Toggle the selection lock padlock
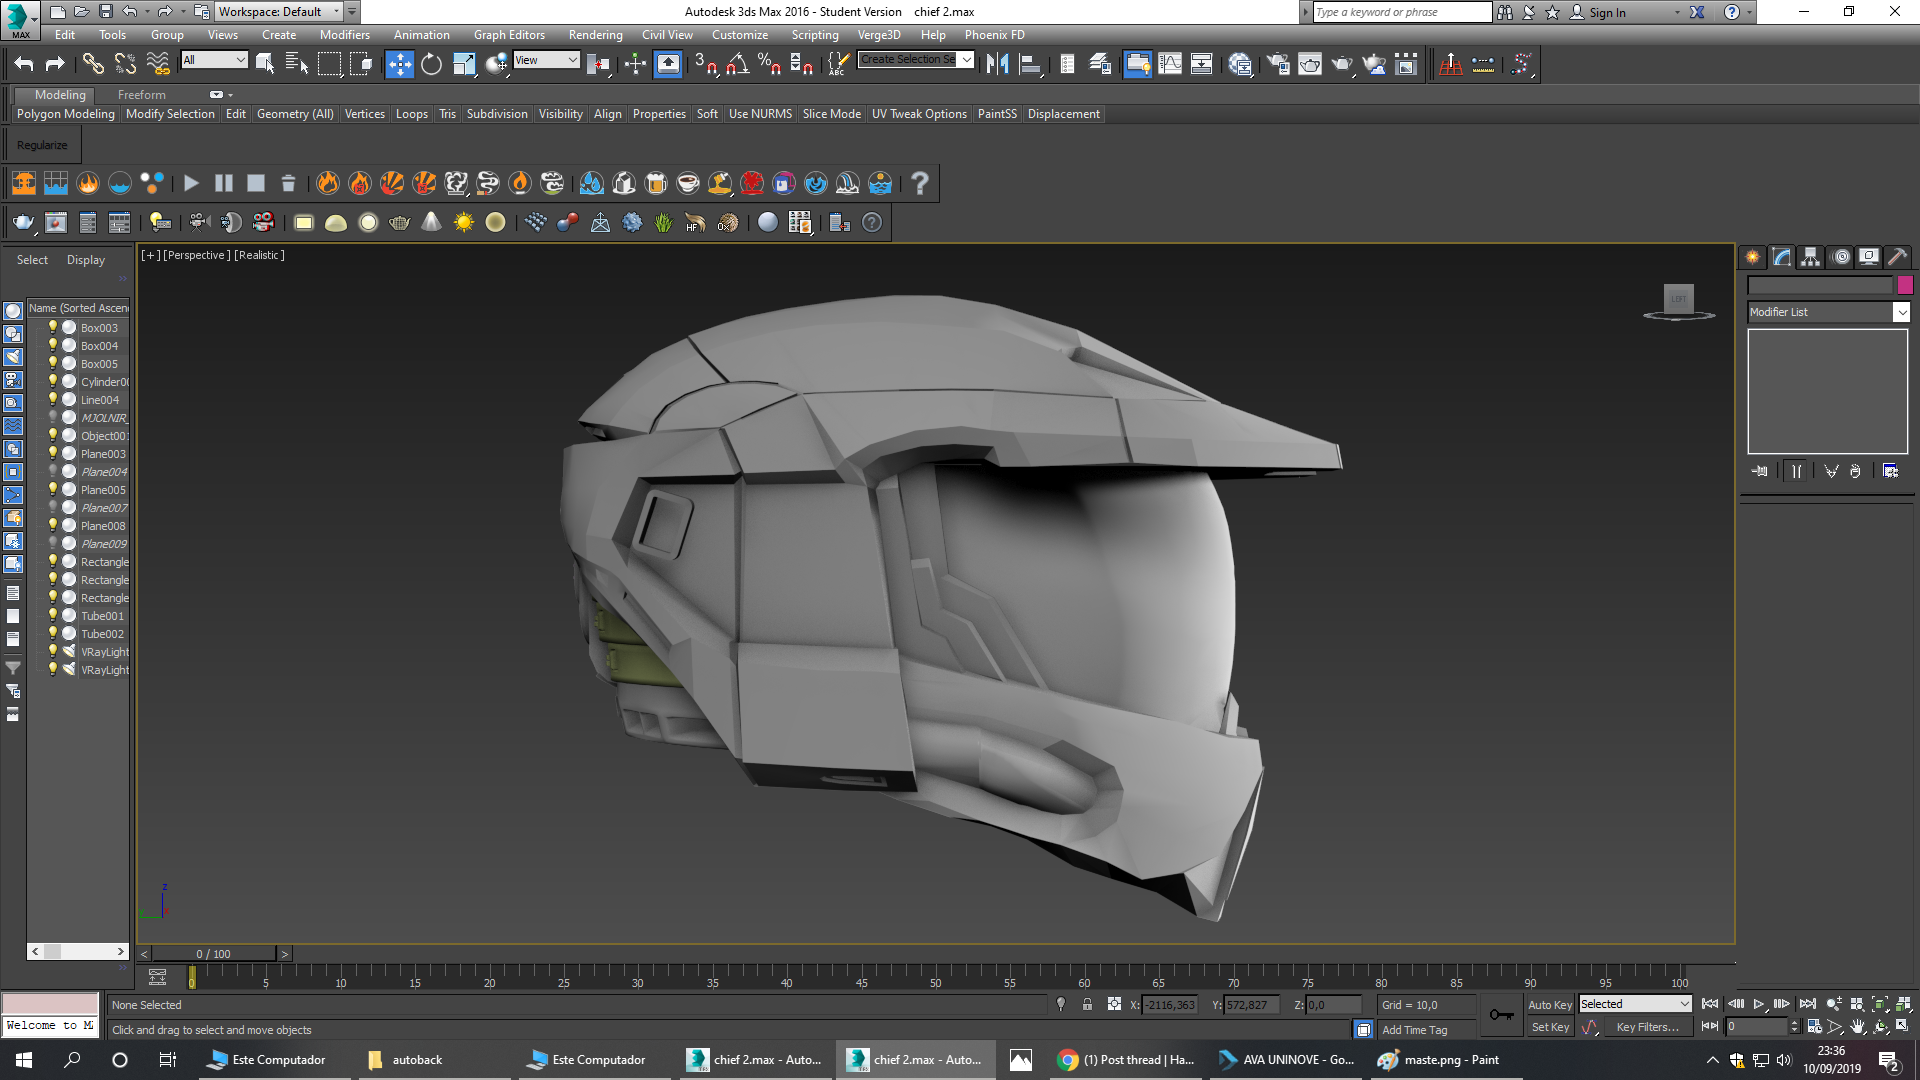 [x=1087, y=1004]
